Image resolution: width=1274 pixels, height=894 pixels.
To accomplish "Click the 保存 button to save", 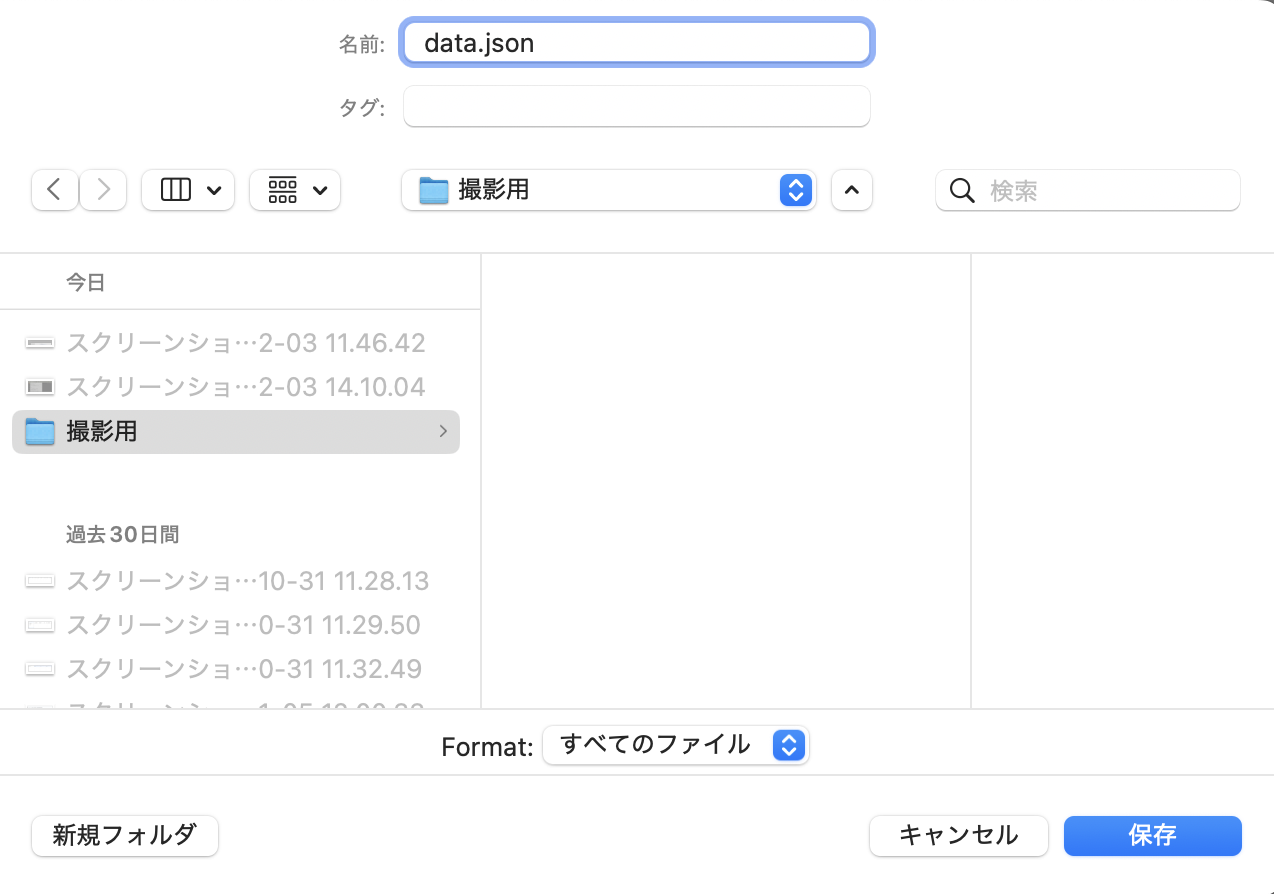I will tap(1152, 836).
